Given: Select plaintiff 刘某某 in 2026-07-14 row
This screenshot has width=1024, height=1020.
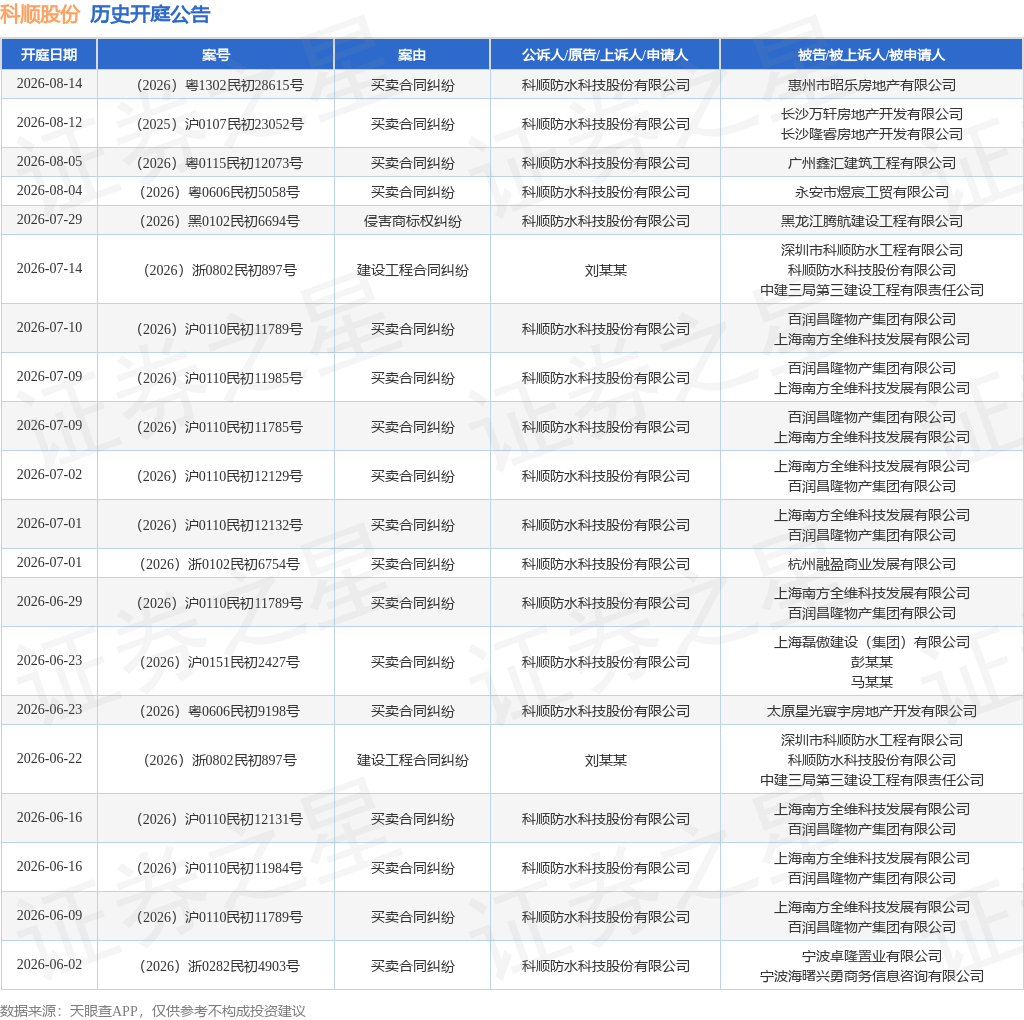Looking at the screenshot, I should [605, 270].
